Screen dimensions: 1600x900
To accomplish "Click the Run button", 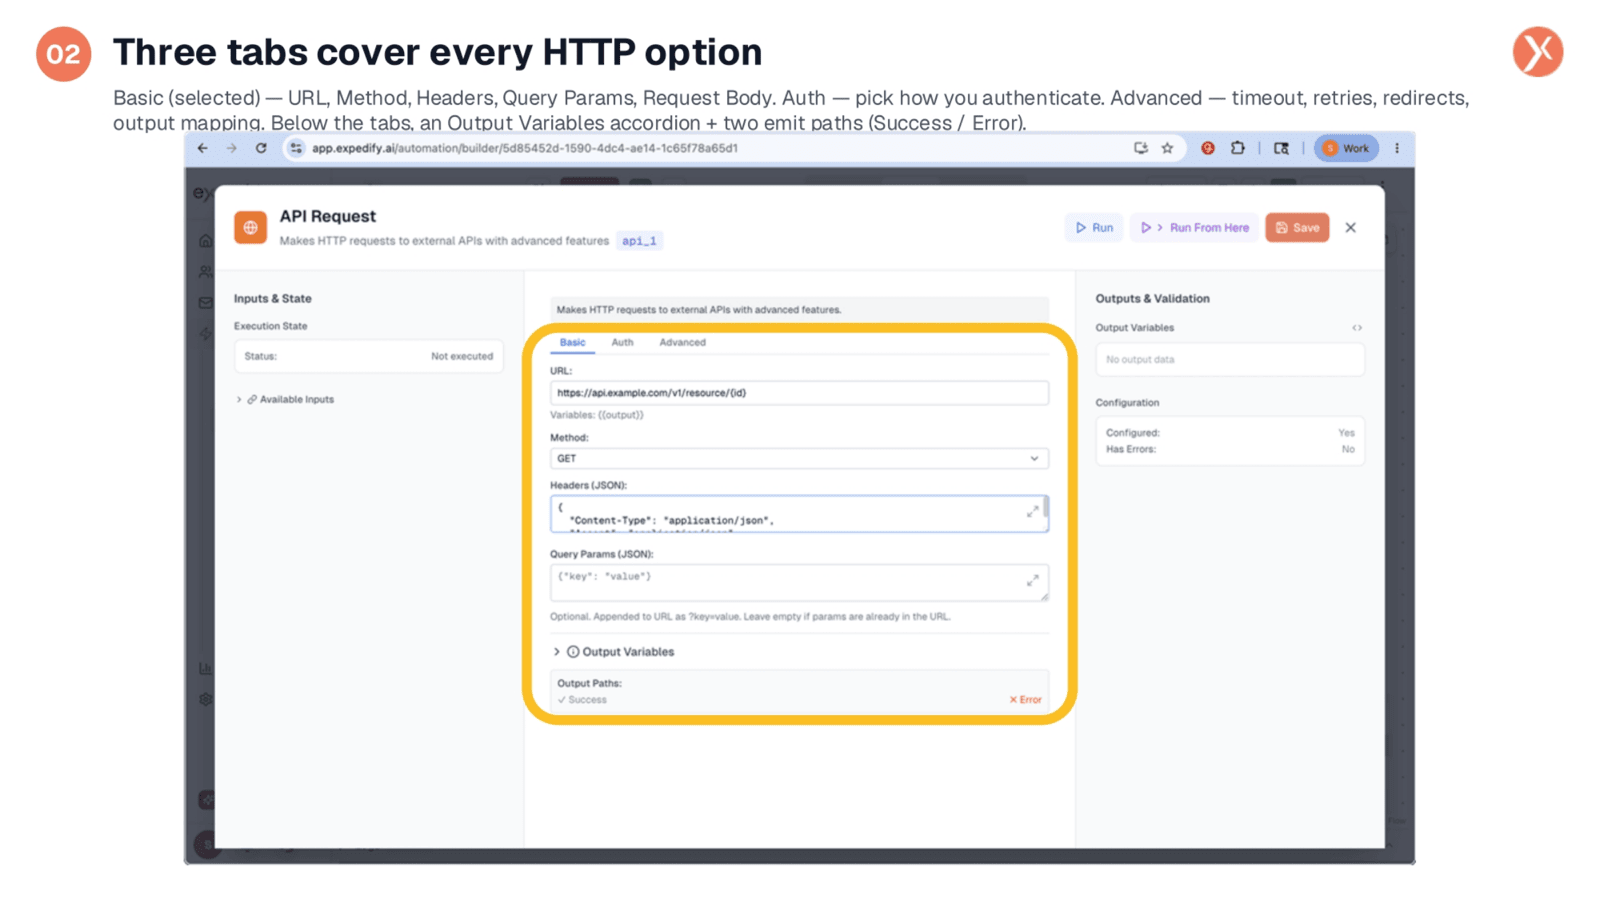I will [x=1094, y=228].
